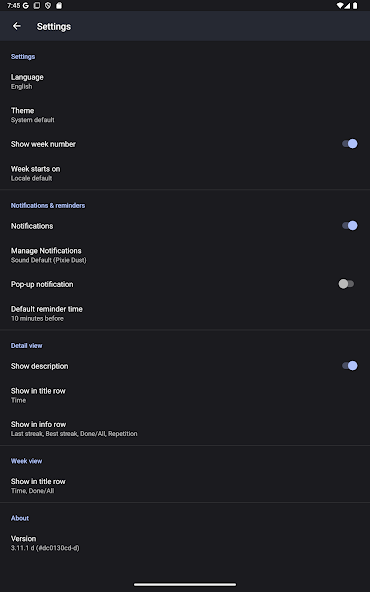Viewport: 370px width, 592px height.
Task: Open Default reminder time setting
Action: 185,313
